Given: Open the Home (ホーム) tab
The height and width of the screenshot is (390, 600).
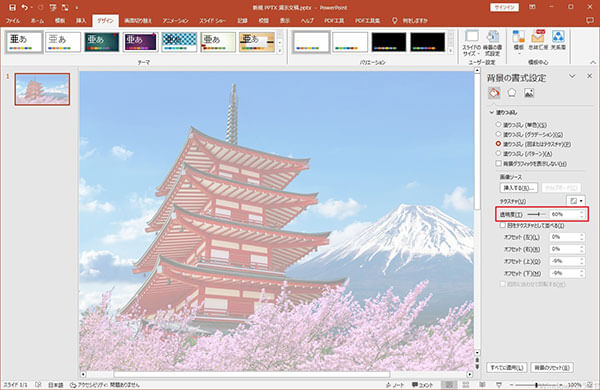Looking at the screenshot, I should click(37, 21).
